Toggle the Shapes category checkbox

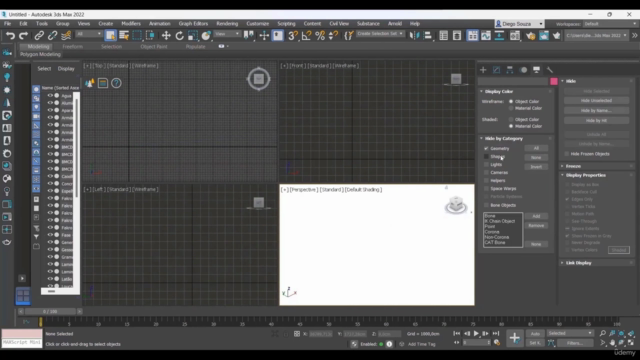coord(486,156)
